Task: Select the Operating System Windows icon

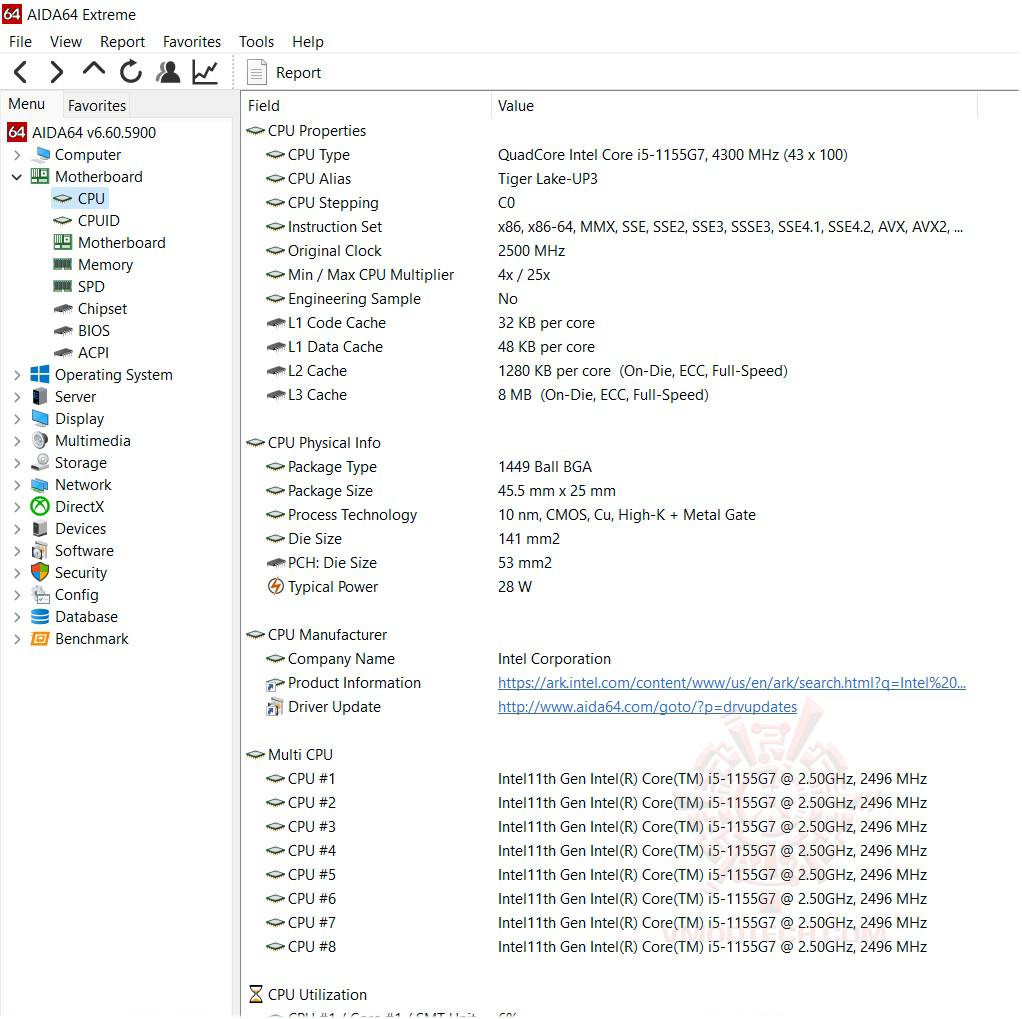Action: 40,374
